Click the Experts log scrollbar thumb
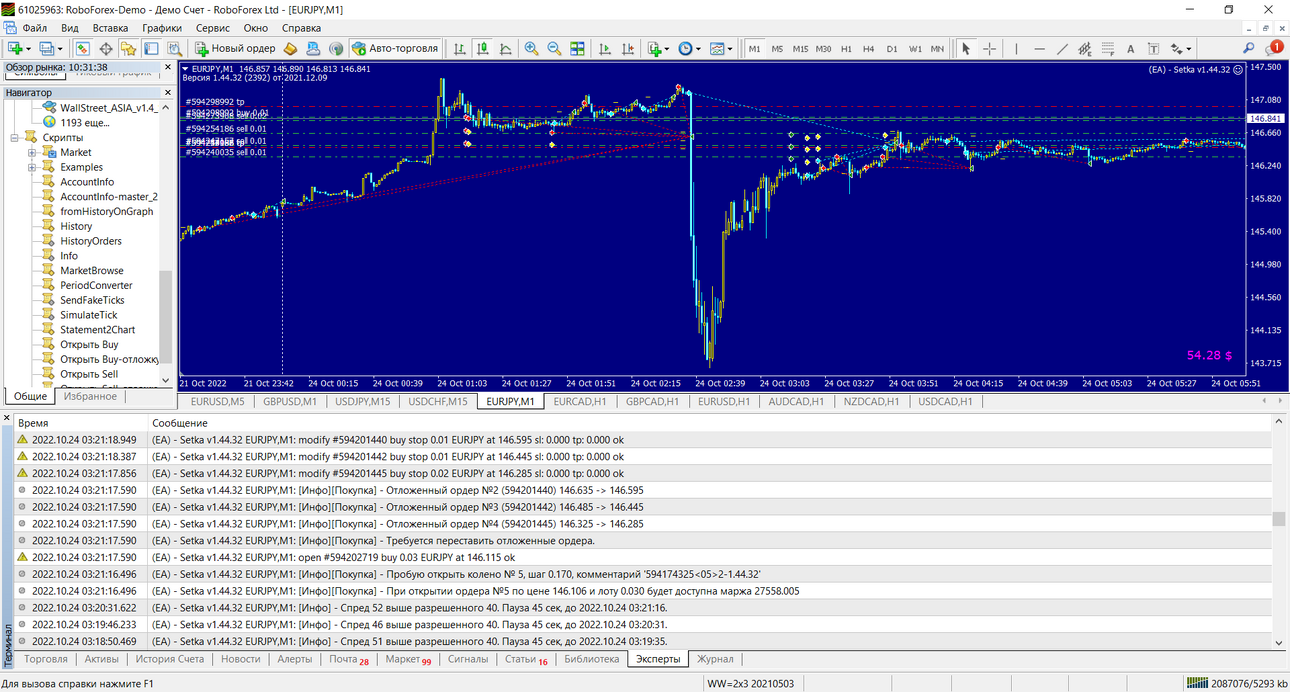 tap(1279, 519)
